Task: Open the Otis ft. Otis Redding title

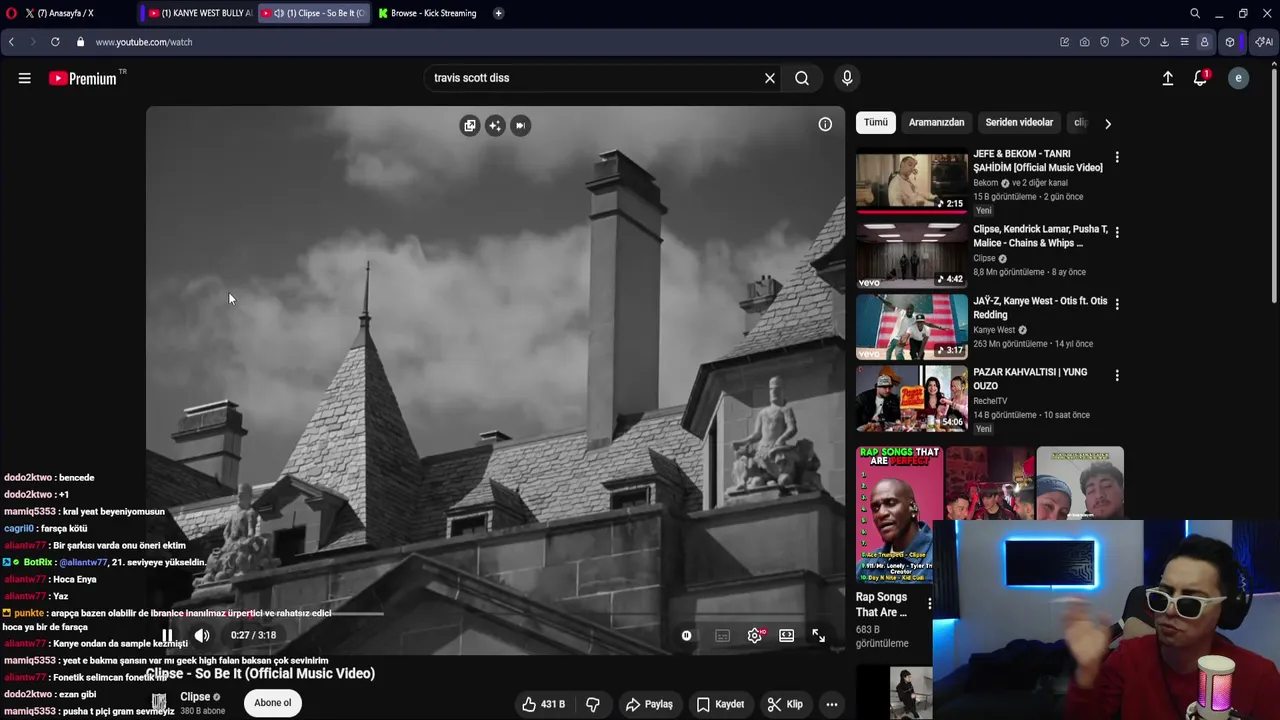Action: (1040, 308)
